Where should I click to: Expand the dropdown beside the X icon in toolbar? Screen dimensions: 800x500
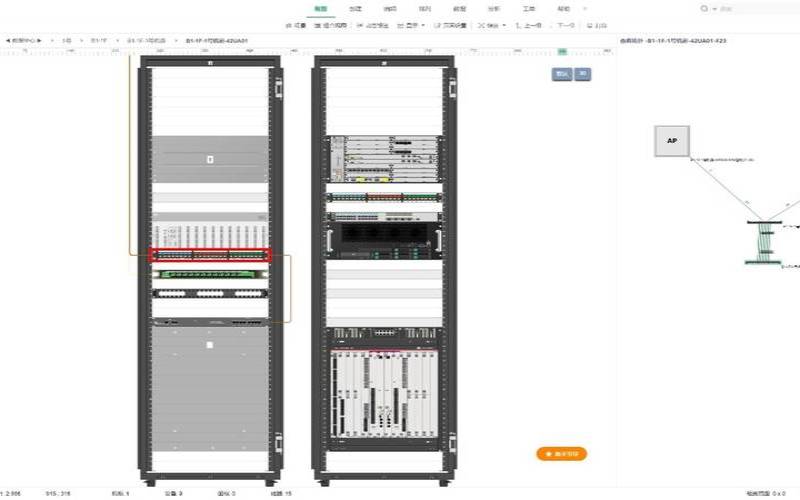pos(503,25)
